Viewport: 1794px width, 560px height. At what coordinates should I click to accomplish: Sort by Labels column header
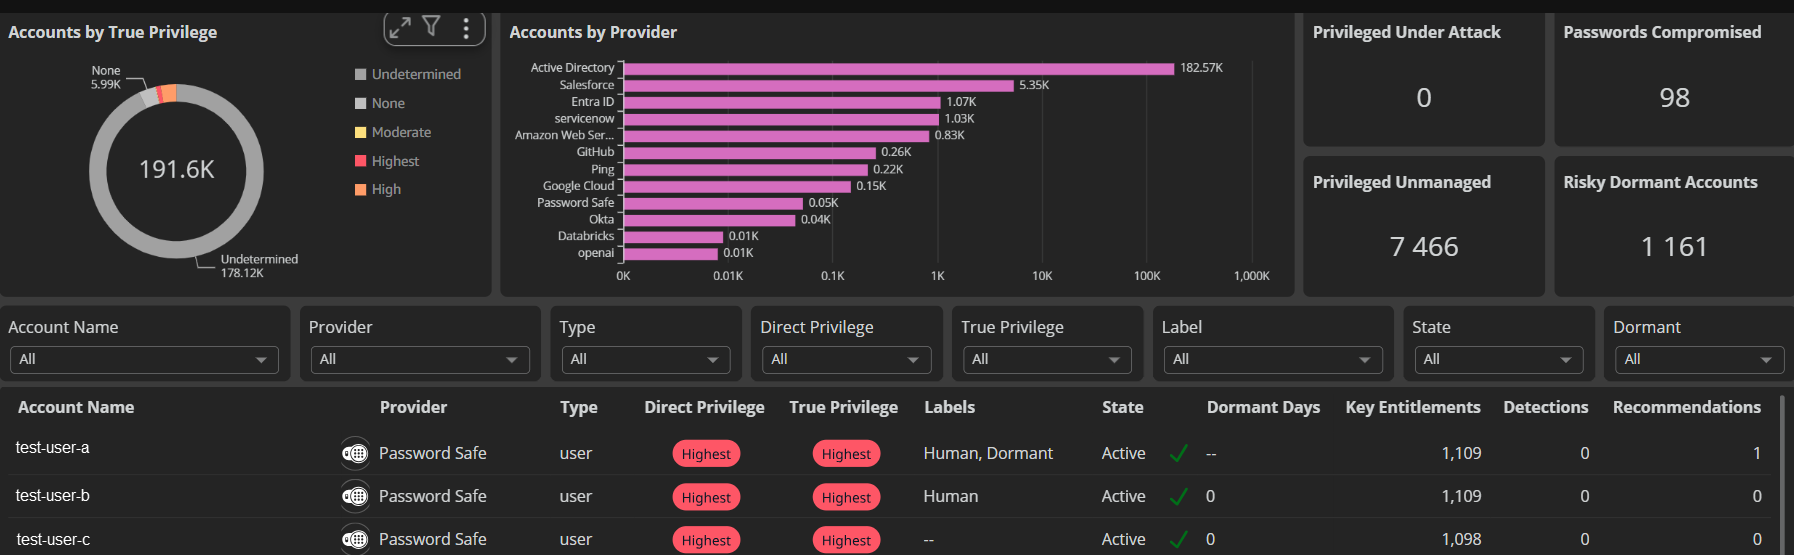(x=949, y=407)
